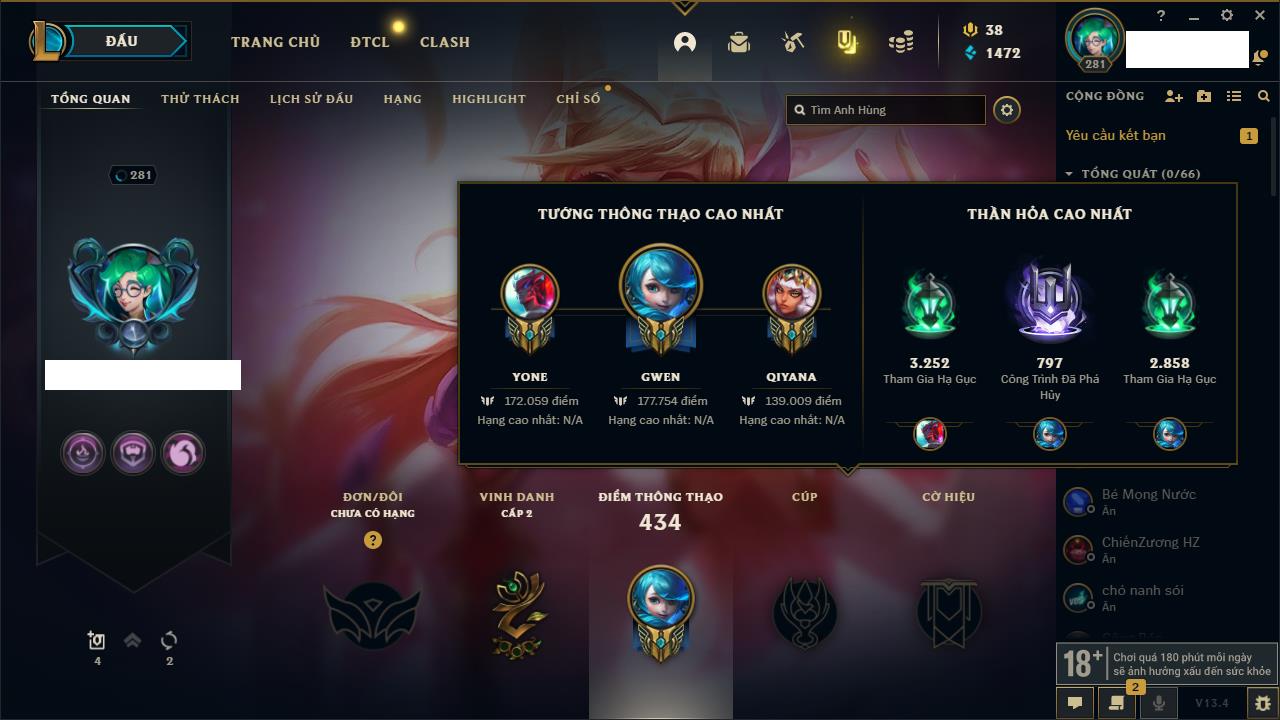Click the add friend icon

coord(1174,96)
